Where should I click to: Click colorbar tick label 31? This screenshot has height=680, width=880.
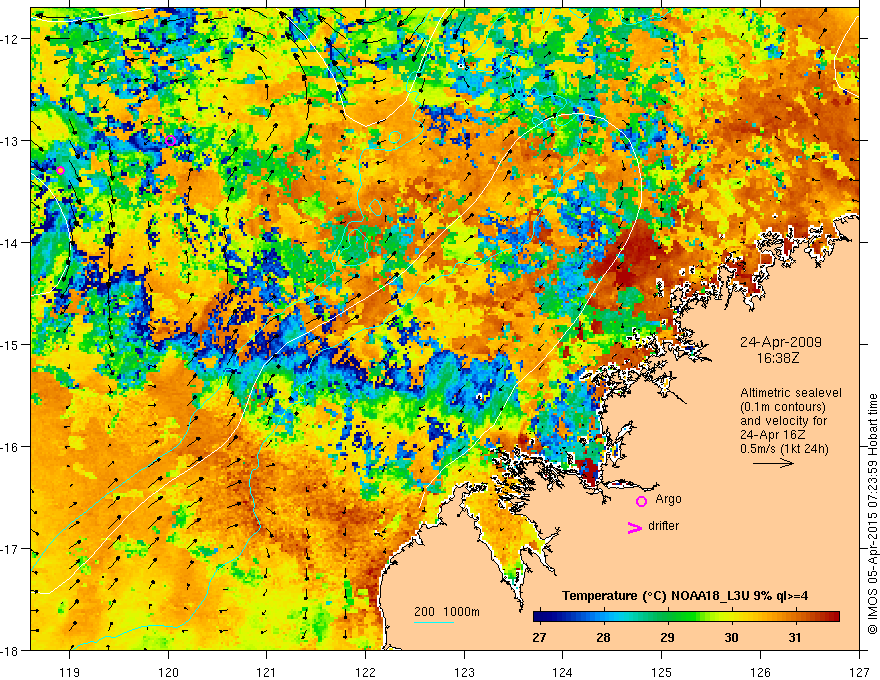795,637
